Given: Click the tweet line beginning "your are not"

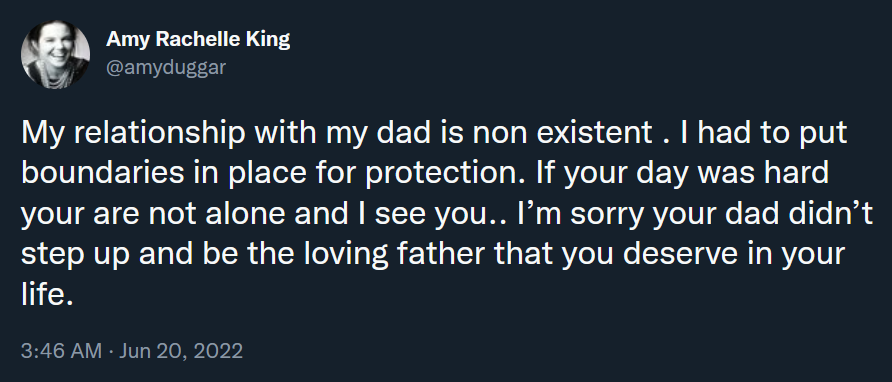Looking at the screenshot, I should click(447, 215).
